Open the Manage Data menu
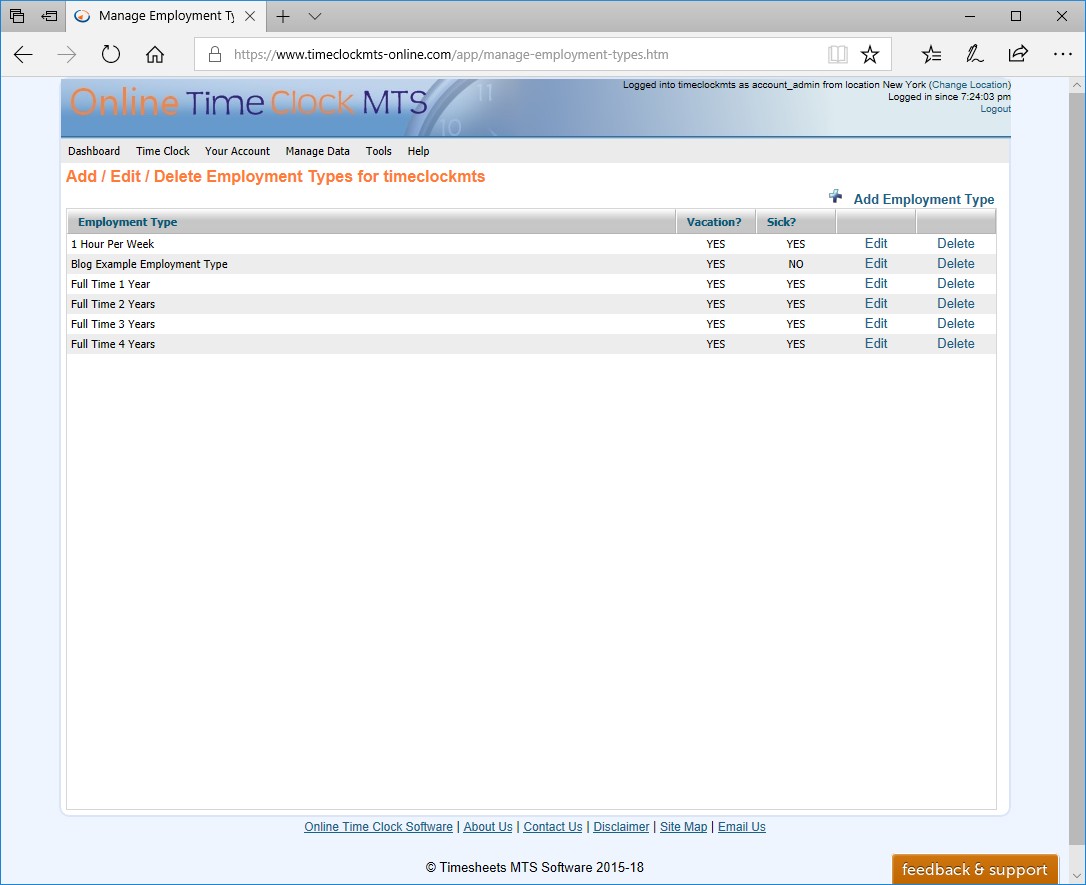The height and width of the screenshot is (885, 1086). [317, 151]
